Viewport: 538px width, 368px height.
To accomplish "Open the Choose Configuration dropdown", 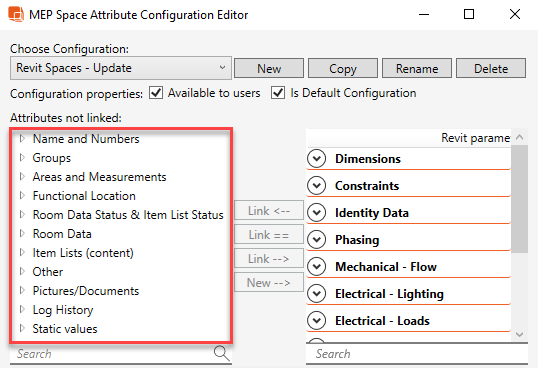I will point(121,68).
